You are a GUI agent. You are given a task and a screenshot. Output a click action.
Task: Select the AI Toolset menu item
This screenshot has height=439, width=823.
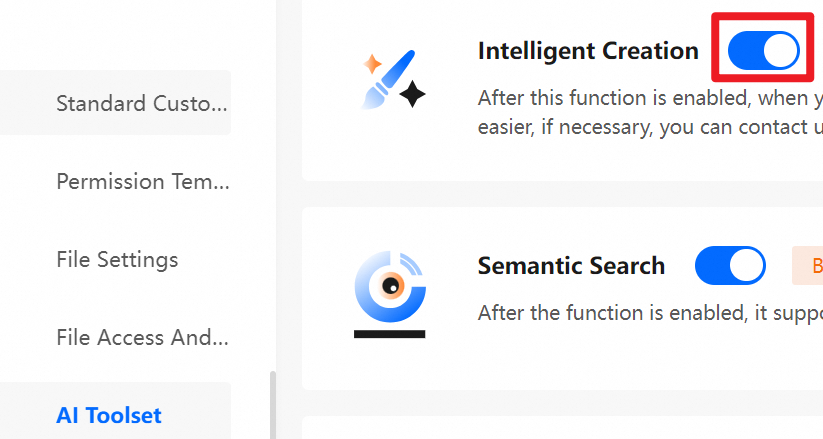tap(109, 415)
